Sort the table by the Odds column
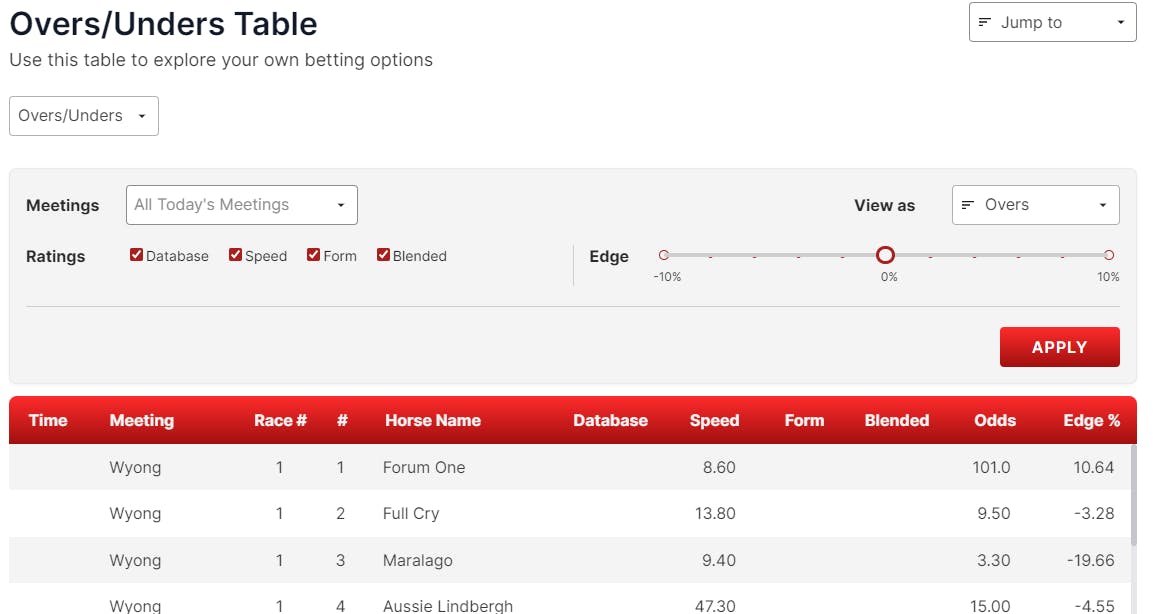This screenshot has width=1153, height=614. [994, 420]
